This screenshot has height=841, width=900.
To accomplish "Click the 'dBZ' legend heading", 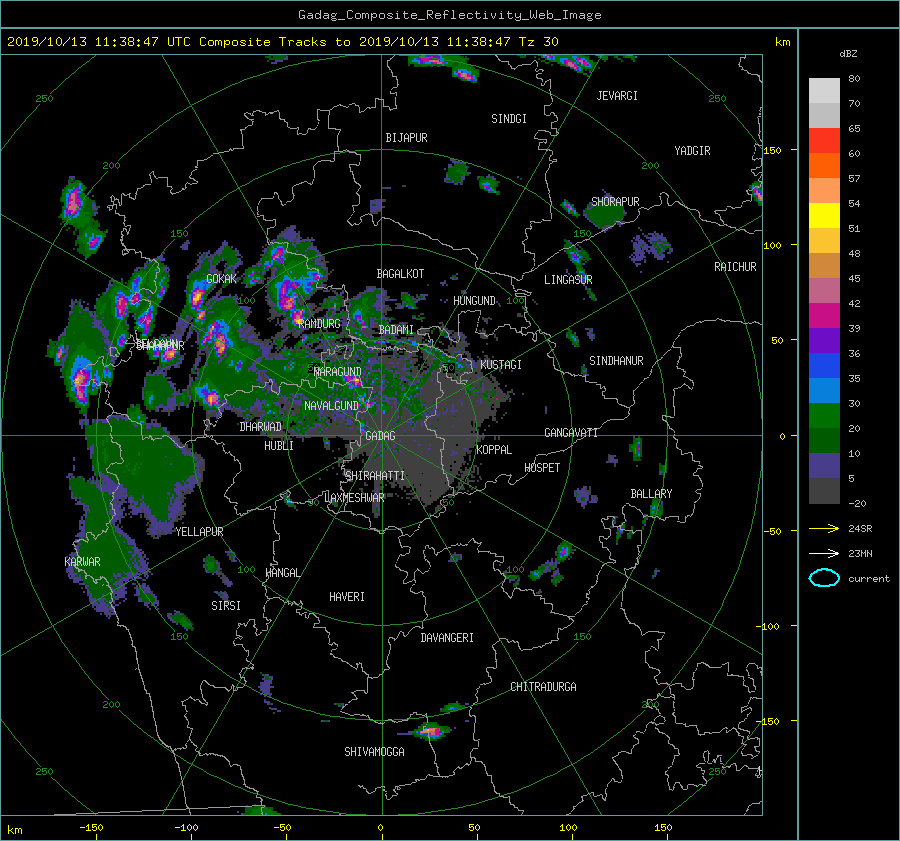I will click(x=848, y=53).
